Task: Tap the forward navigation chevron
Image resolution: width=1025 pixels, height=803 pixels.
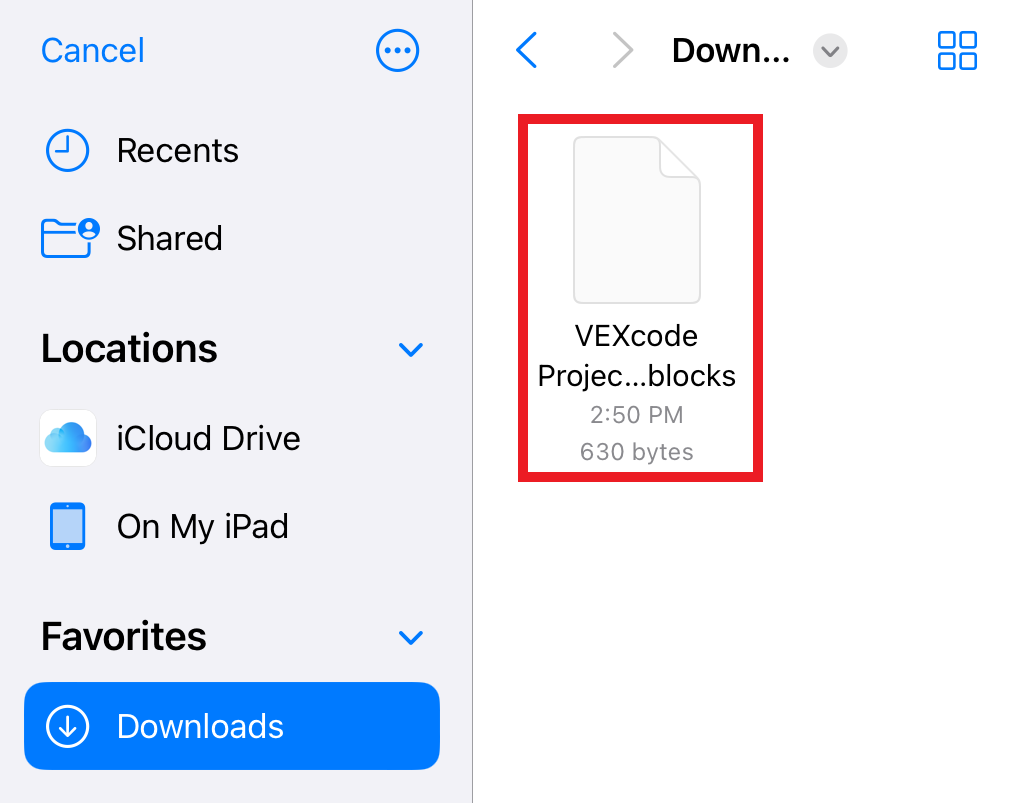Action: click(x=622, y=50)
